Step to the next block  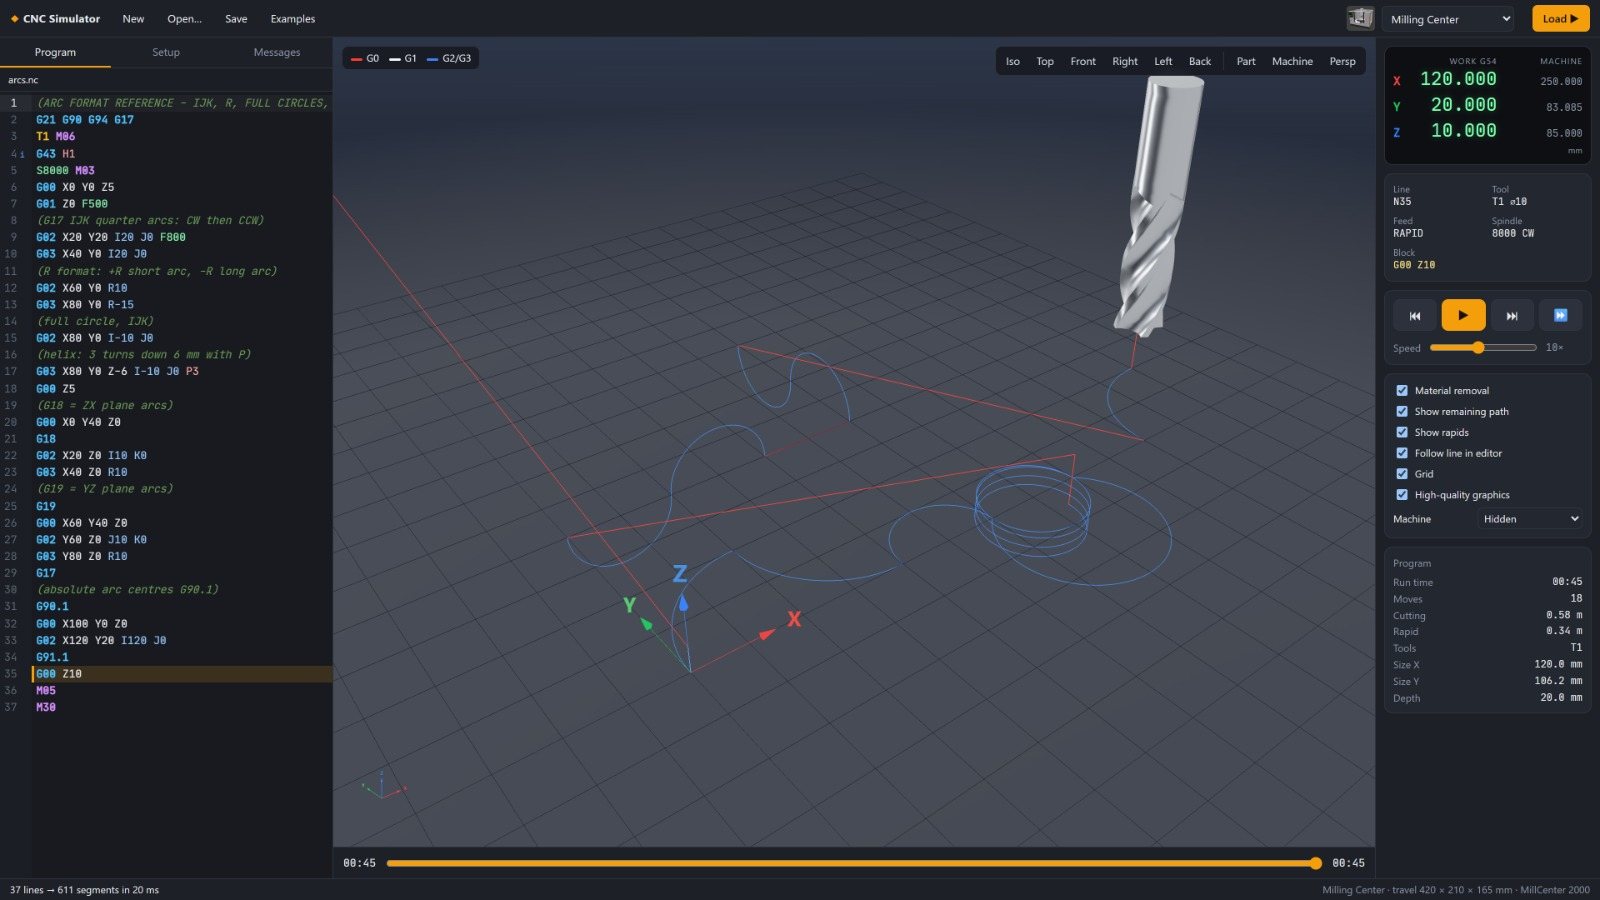(1512, 315)
